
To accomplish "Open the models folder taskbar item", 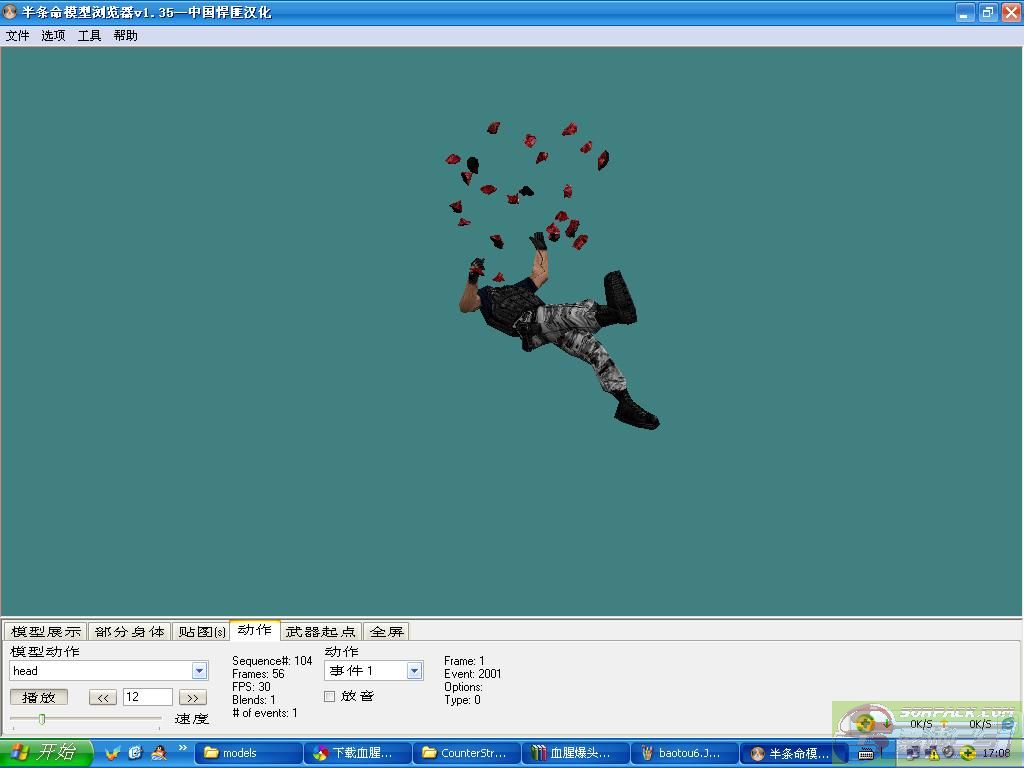I will coord(248,753).
